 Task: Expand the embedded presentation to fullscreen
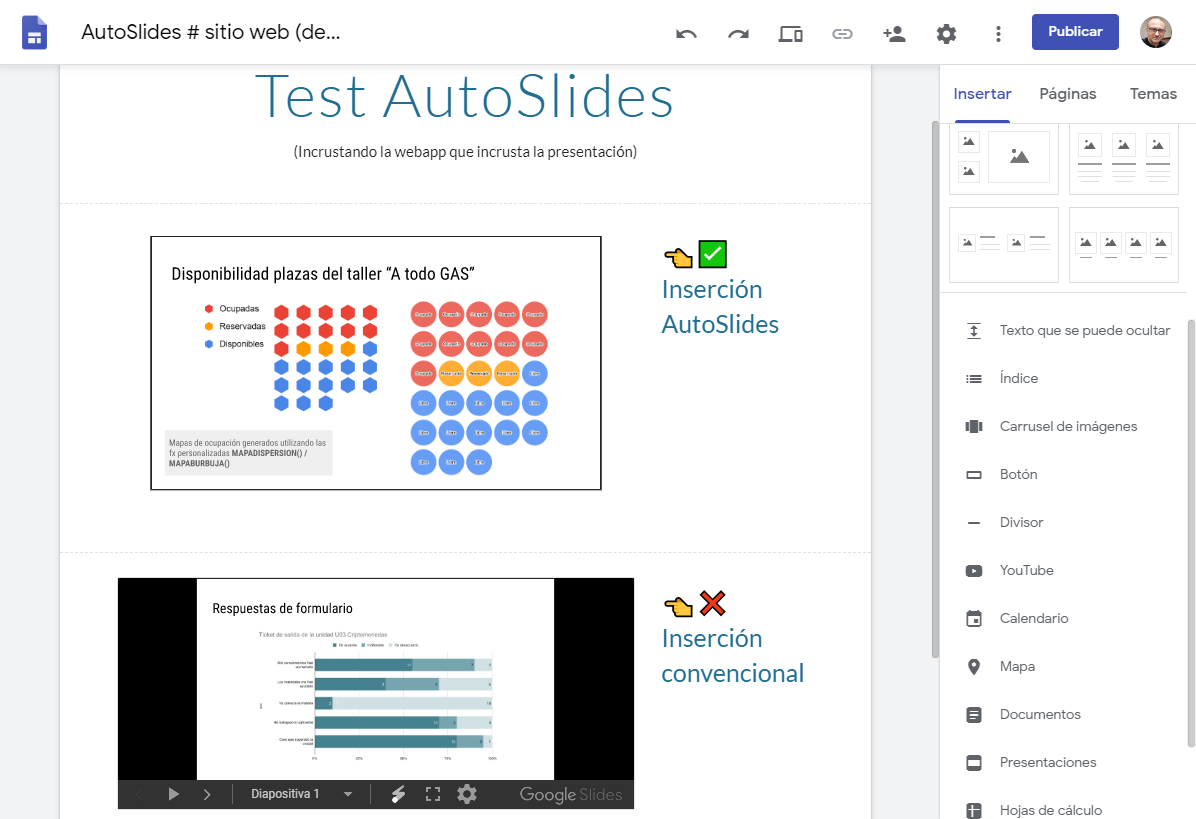[433, 794]
